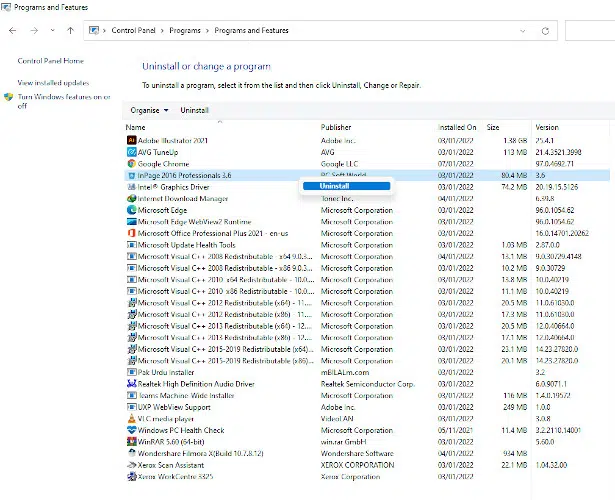Click the AVG TuneUp program icon
Screen dimensions: 615x500
132,152
